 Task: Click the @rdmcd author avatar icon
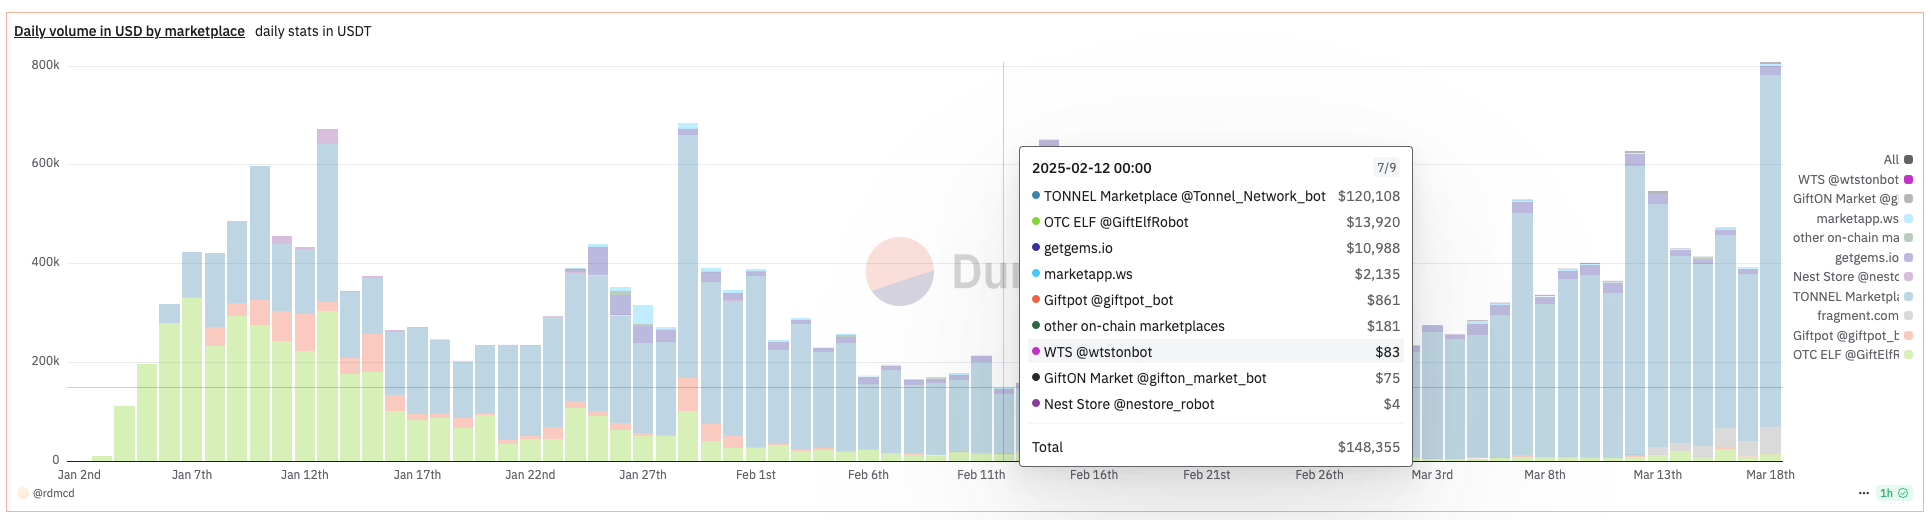pyautogui.click(x=23, y=493)
